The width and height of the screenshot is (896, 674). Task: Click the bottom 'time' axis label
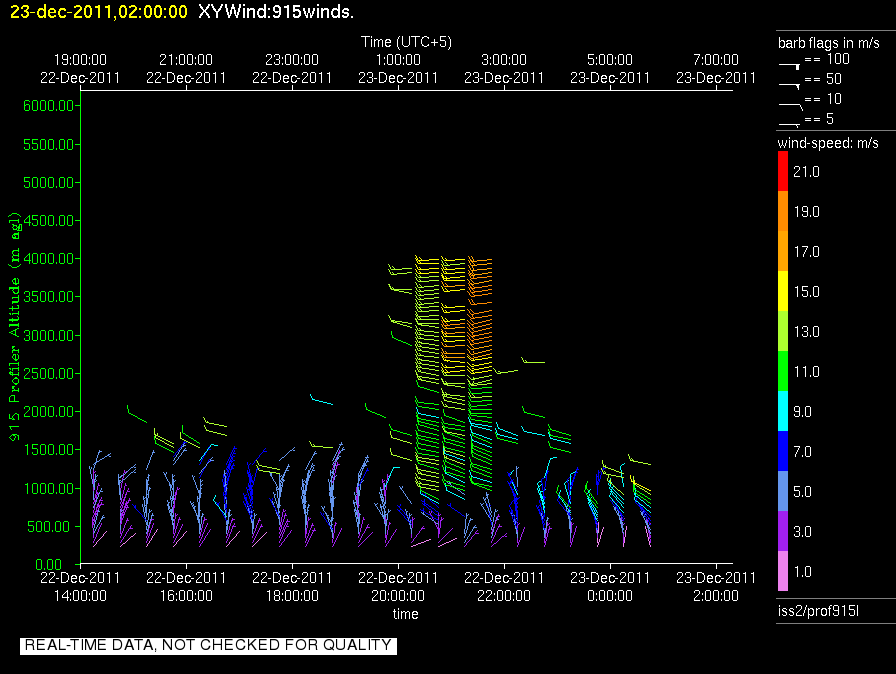(x=405, y=613)
